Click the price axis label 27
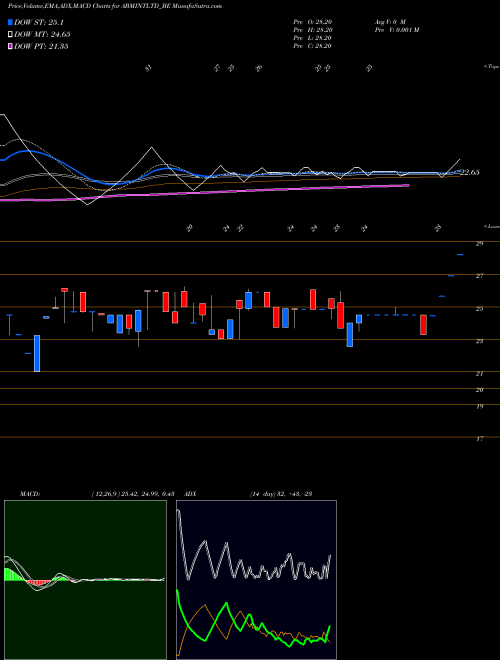The width and height of the screenshot is (500, 660). [x=479, y=276]
